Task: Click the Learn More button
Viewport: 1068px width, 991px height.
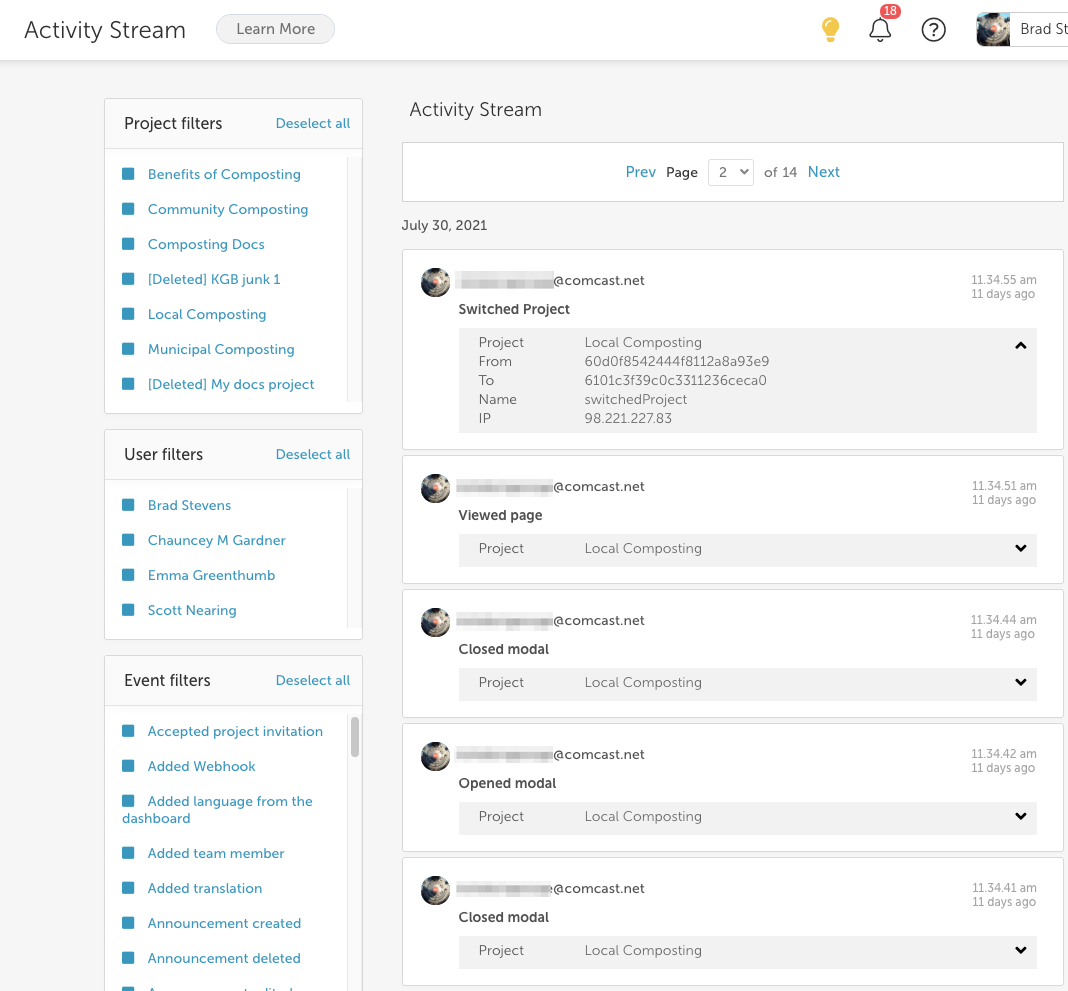Action: [x=275, y=29]
